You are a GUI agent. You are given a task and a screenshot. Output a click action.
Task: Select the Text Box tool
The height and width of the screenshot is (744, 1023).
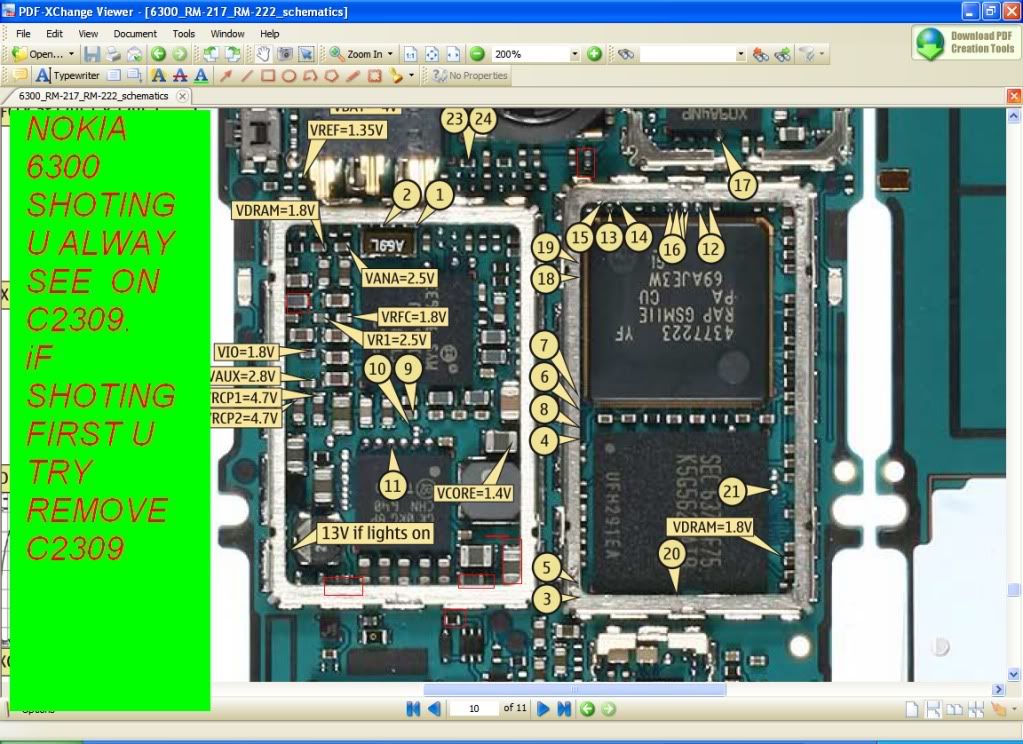[114, 76]
